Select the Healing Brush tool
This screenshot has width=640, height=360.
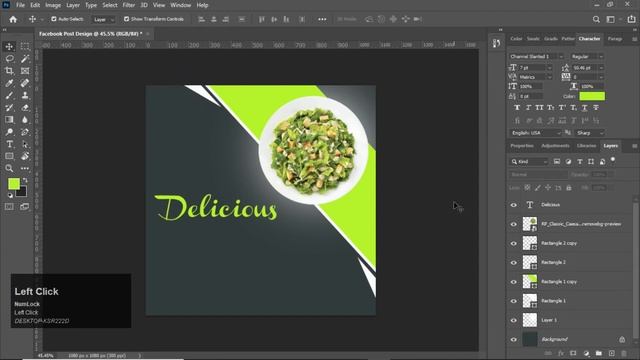click(x=25, y=83)
